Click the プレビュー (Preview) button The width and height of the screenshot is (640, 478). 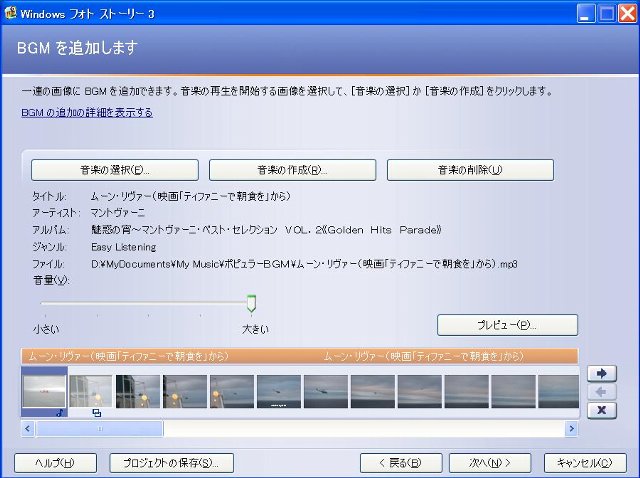tap(507, 325)
